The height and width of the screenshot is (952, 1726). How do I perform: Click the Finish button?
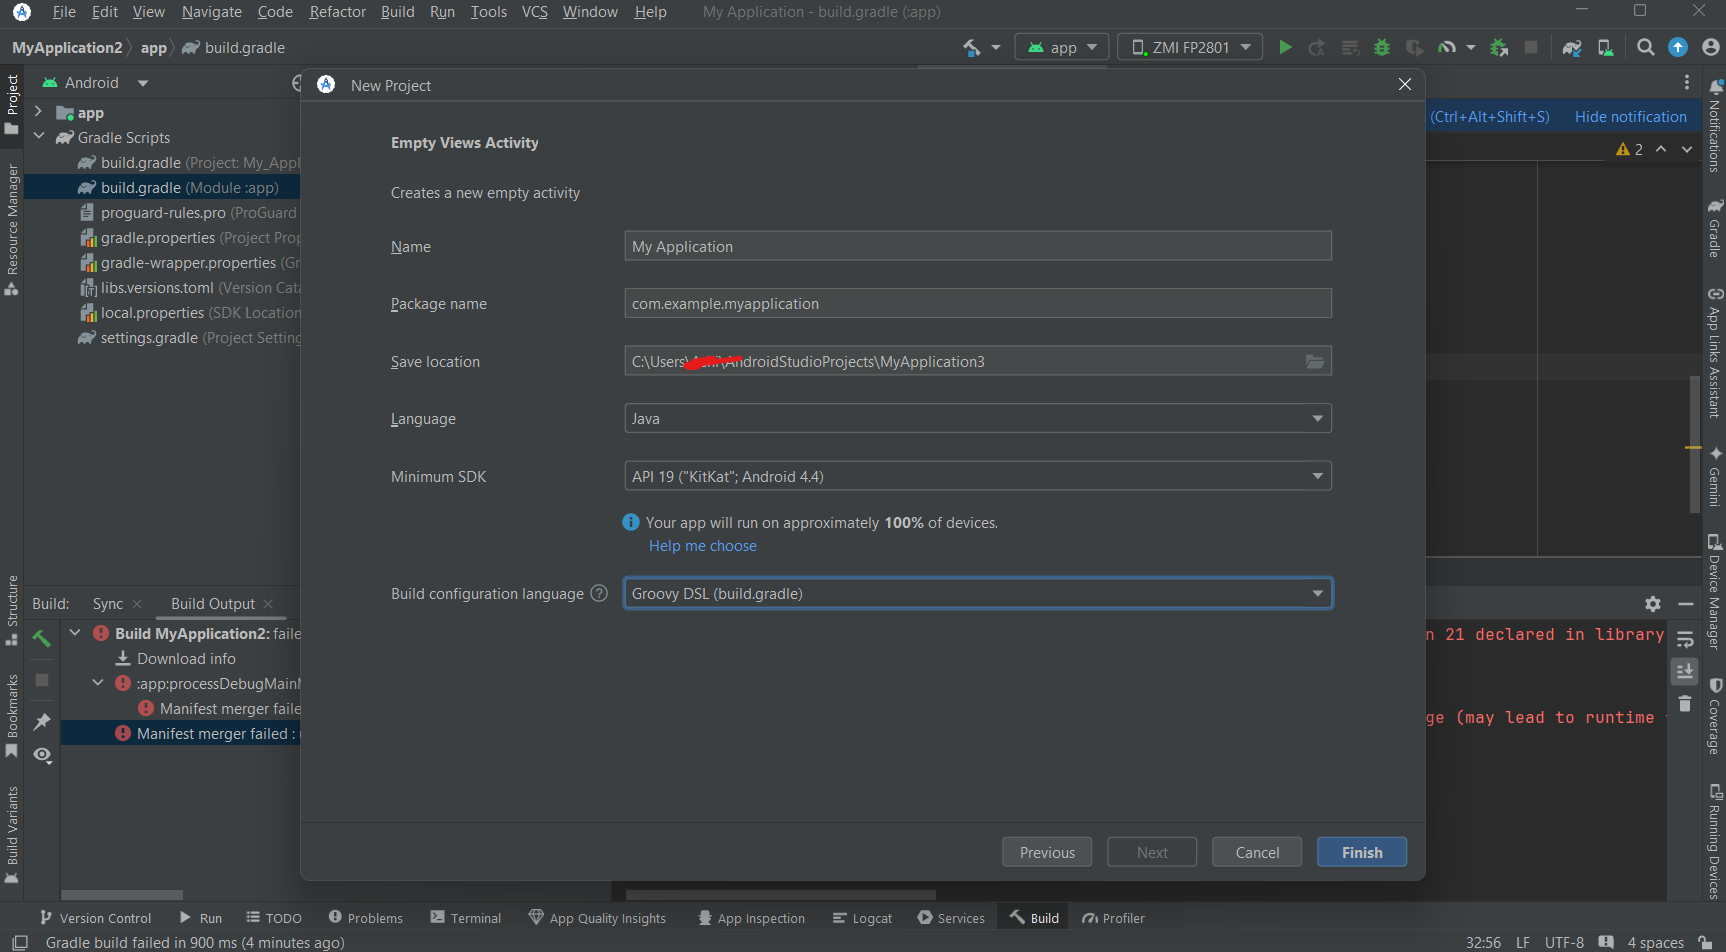pyautogui.click(x=1361, y=852)
